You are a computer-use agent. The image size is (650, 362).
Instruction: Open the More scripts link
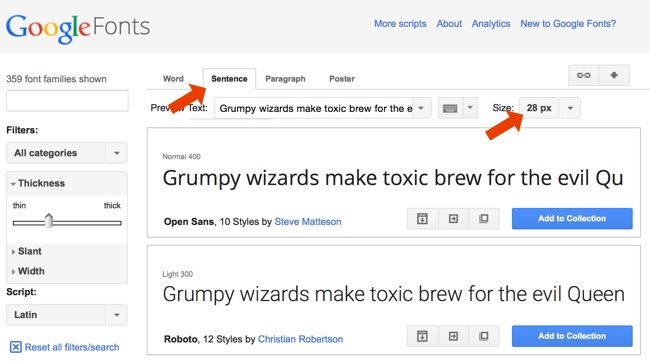tap(400, 24)
